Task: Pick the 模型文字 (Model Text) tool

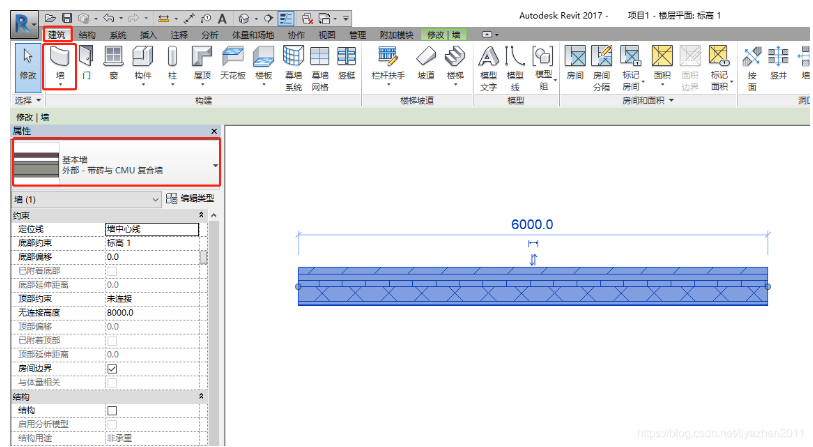Action: pos(489,58)
